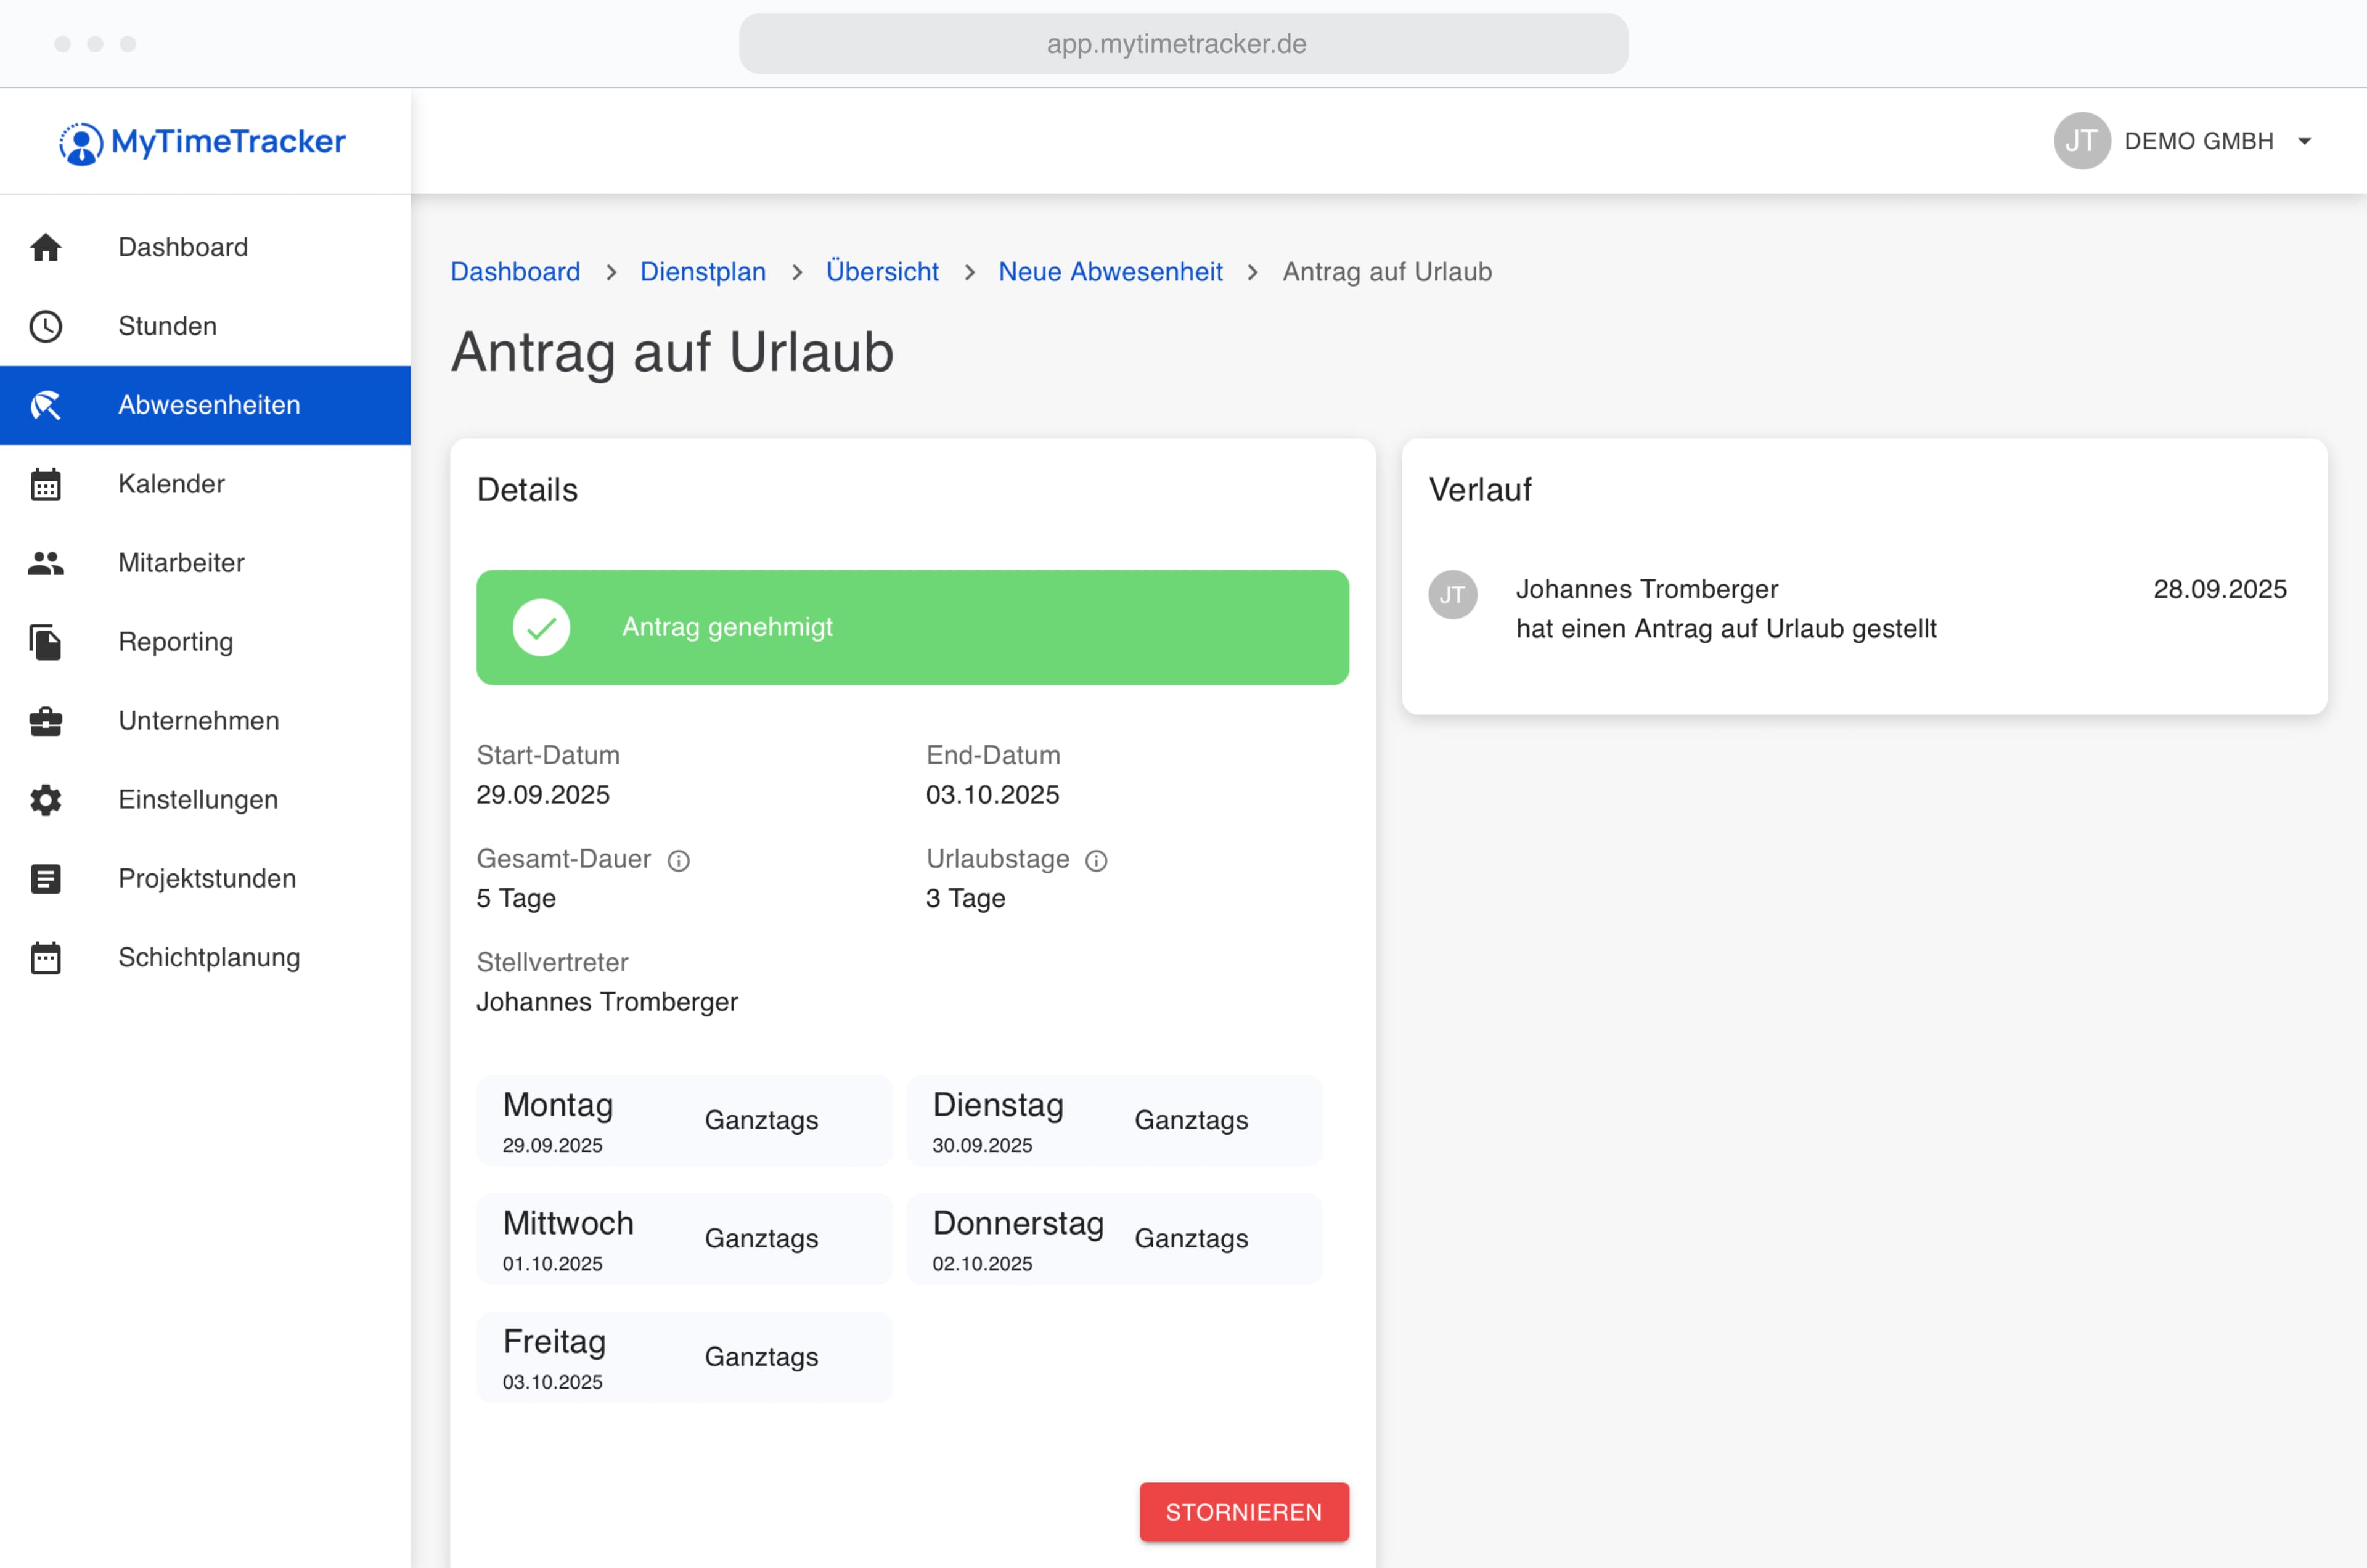Click the Einstellungen gear icon

tap(46, 800)
